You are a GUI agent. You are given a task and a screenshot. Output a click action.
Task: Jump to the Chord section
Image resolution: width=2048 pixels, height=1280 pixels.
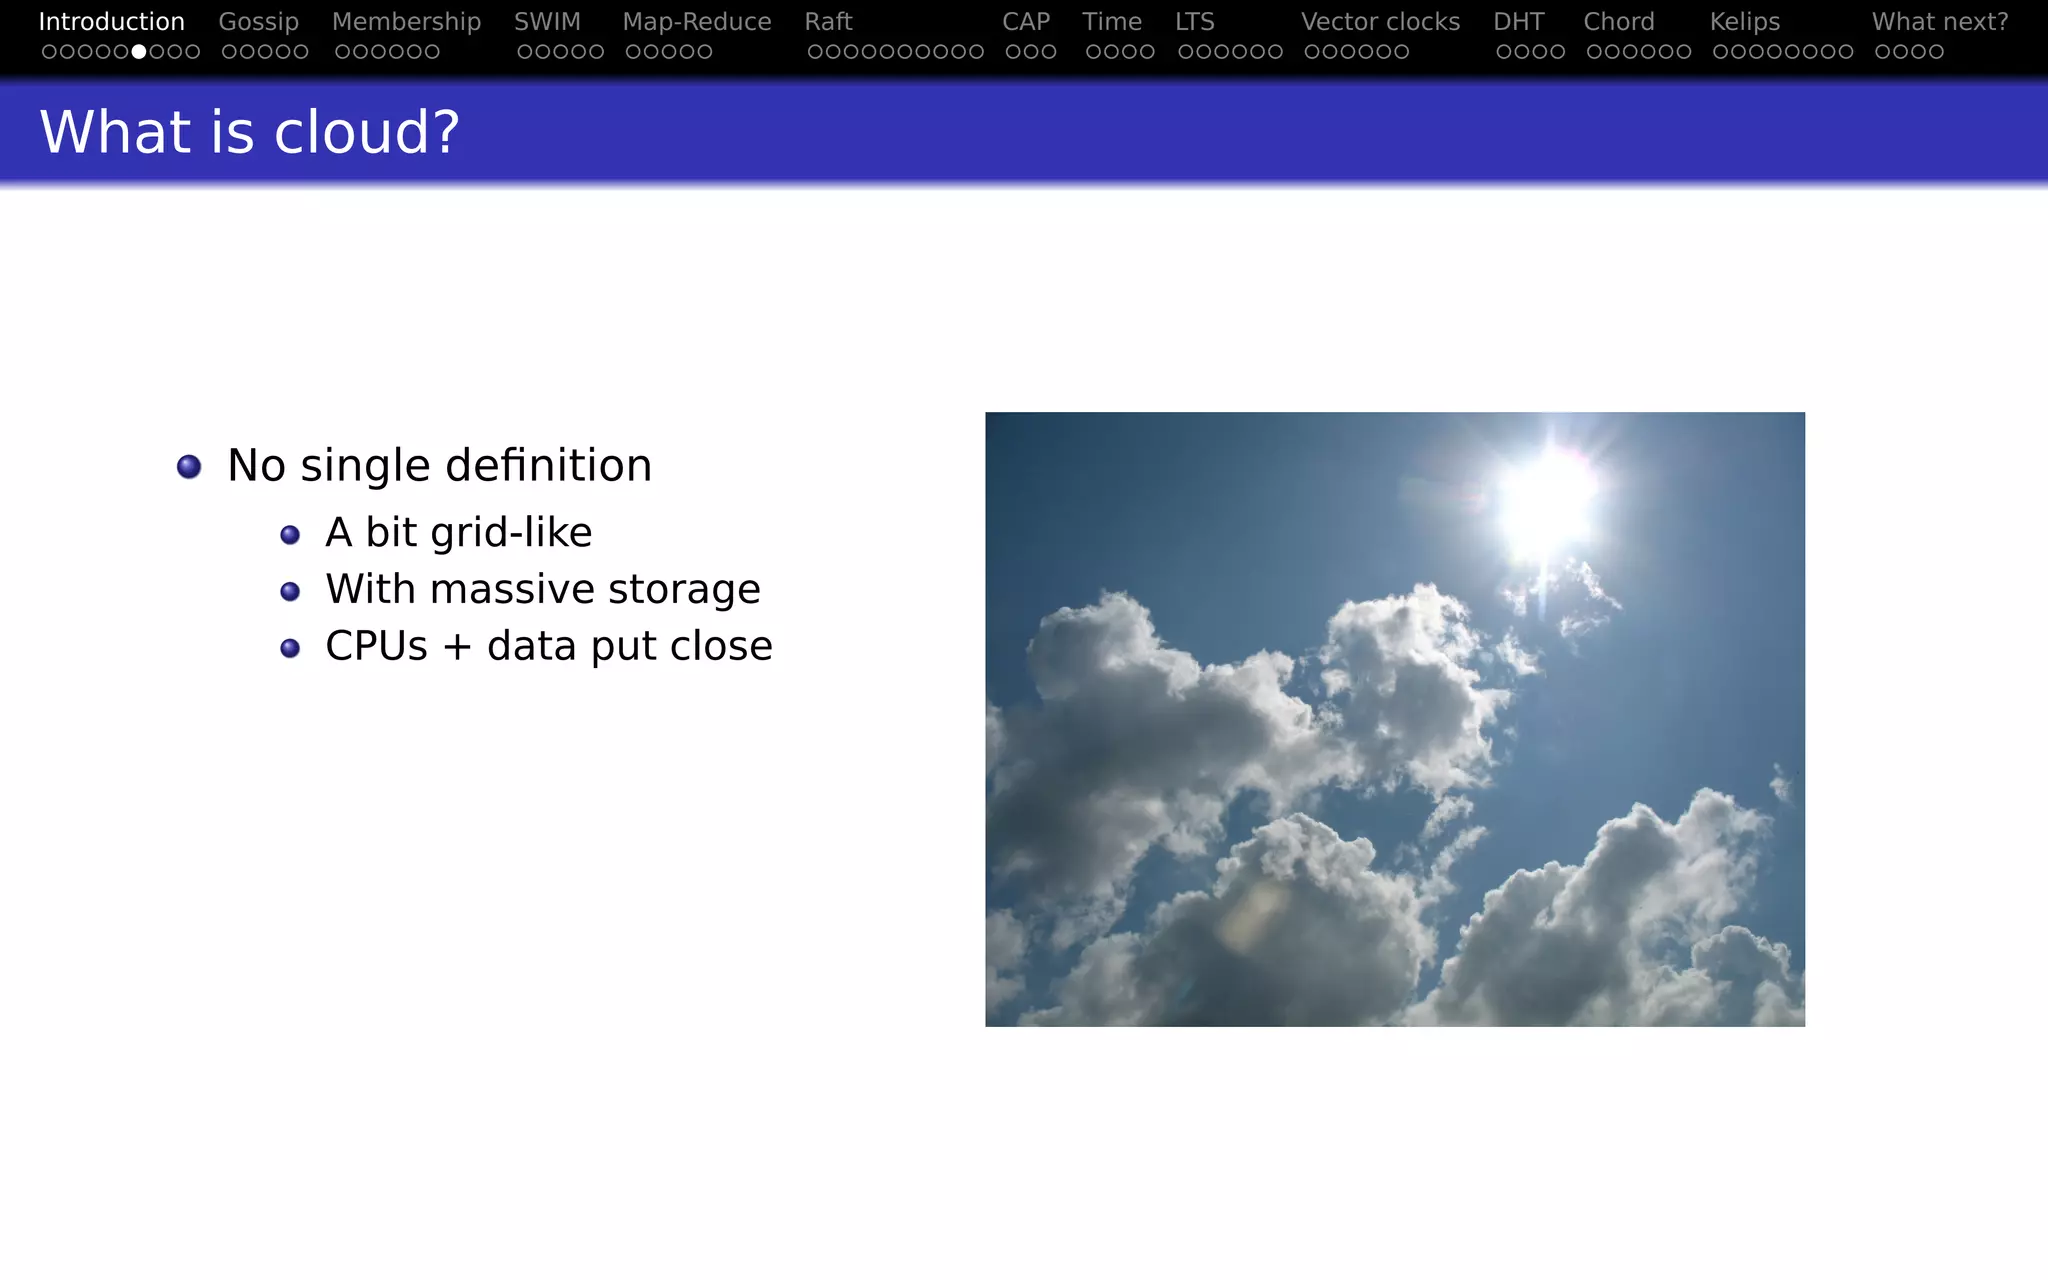click(x=1618, y=22)
